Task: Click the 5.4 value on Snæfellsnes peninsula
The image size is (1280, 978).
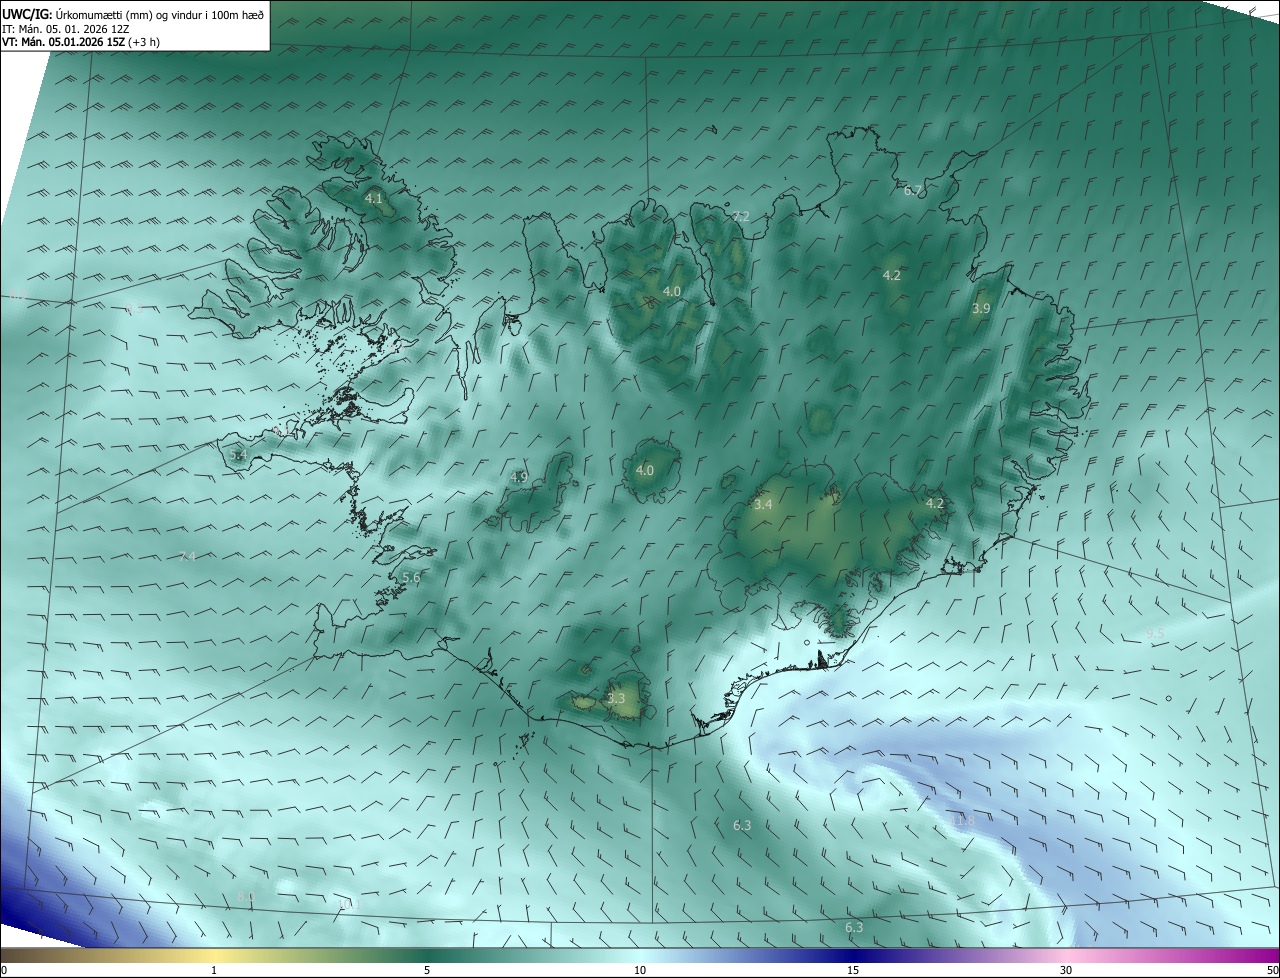Action: [x=238, y=455]
